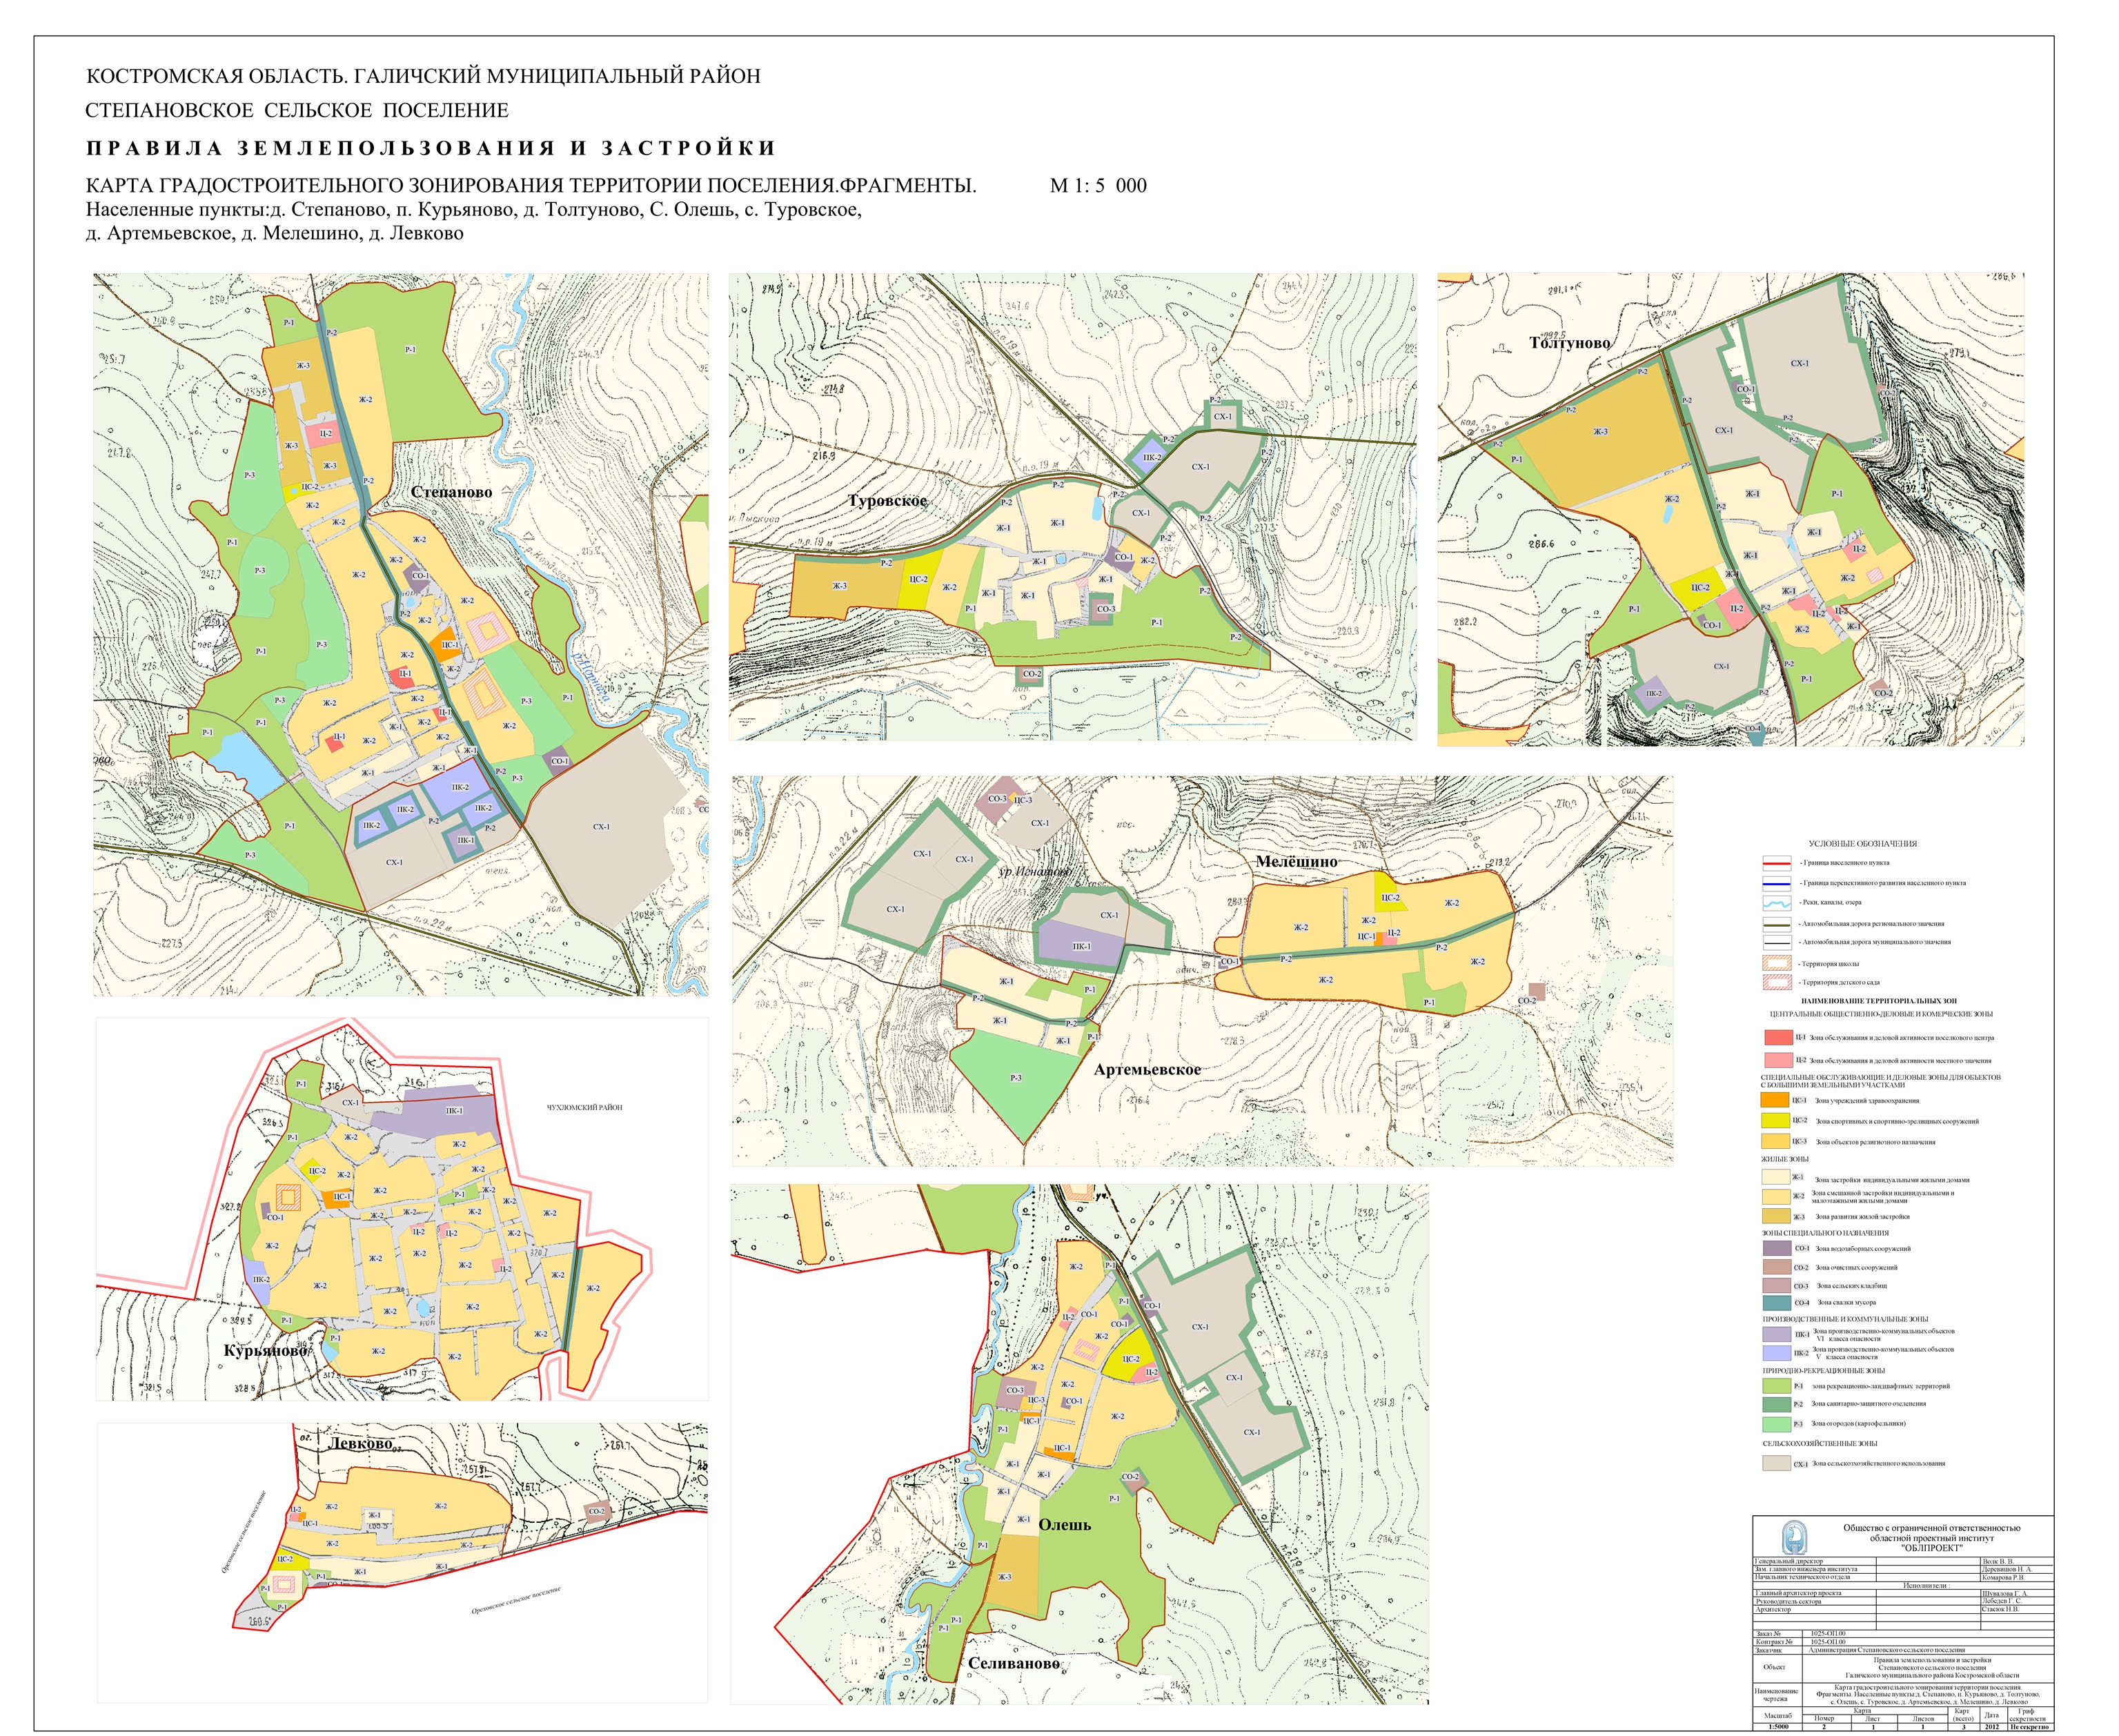Click the blue pond in Степаново map
The image size is (2119, 1736).
tap(246, 763)
